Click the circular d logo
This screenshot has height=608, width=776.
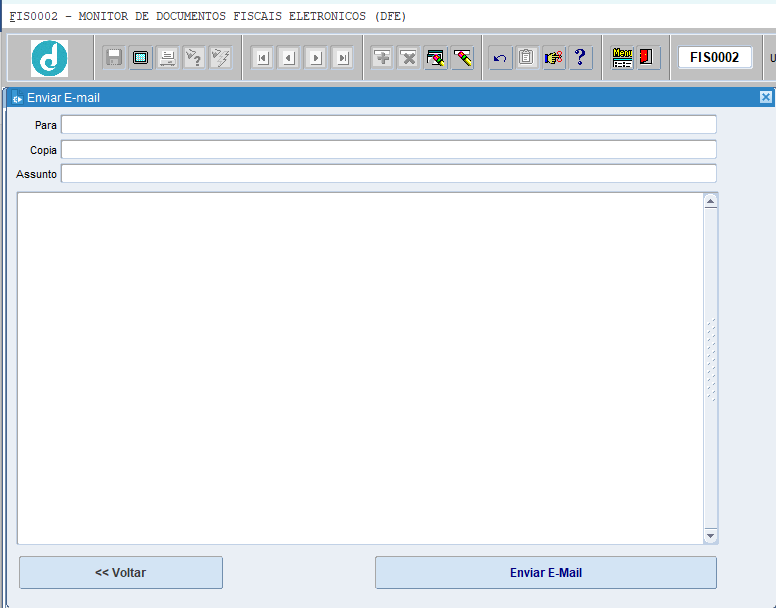pyautogui.click(x=49, y=58)
